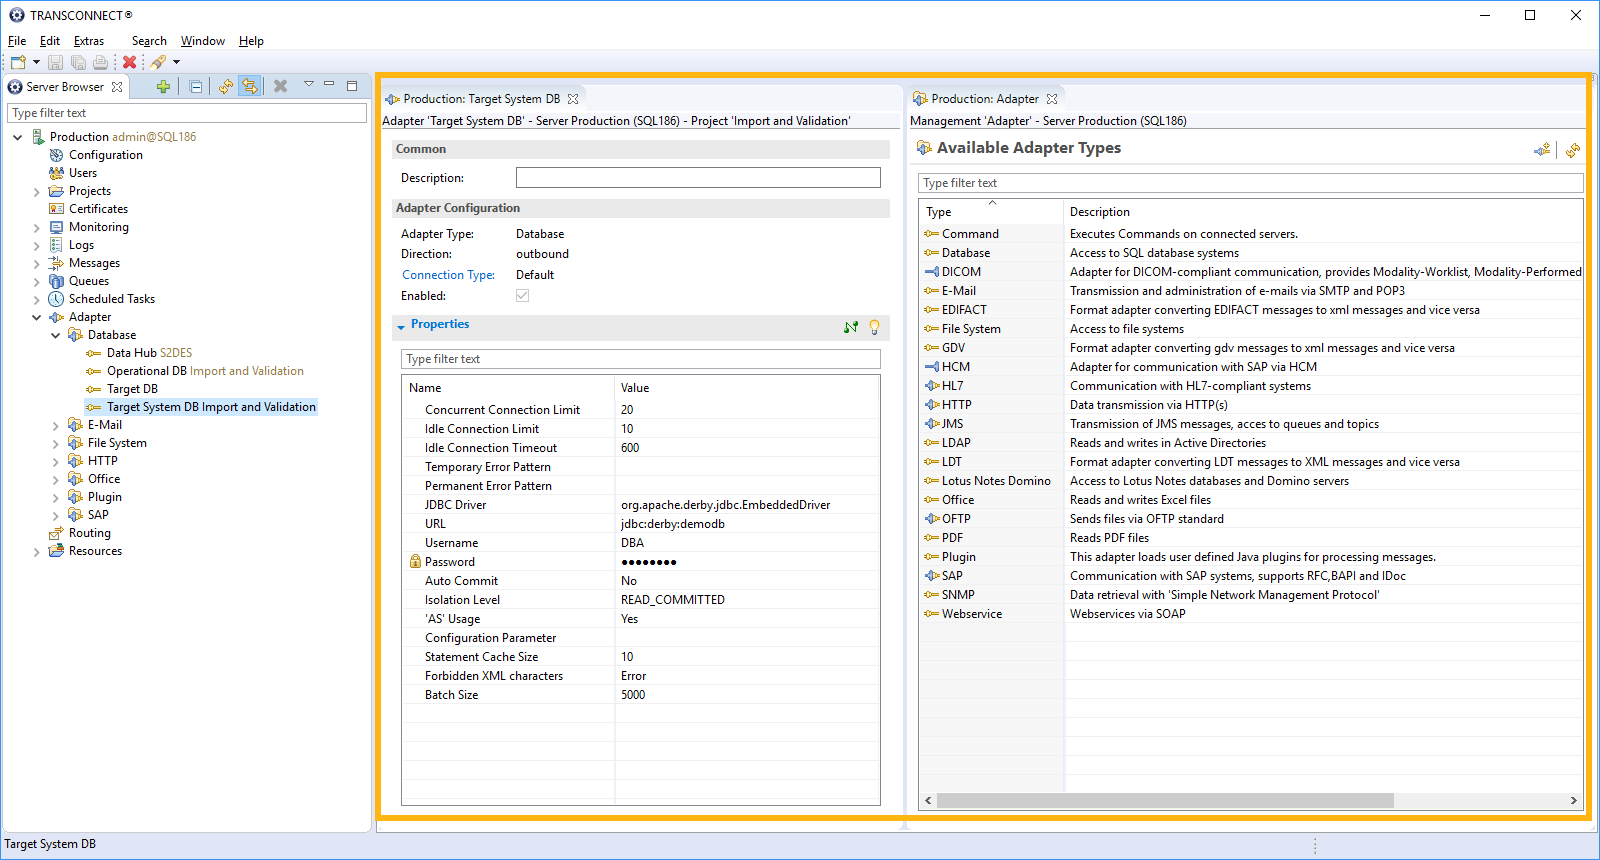1600x860 pixels.
Task: Collapse the Database adapter node
Action: click(x=56, y=335)
